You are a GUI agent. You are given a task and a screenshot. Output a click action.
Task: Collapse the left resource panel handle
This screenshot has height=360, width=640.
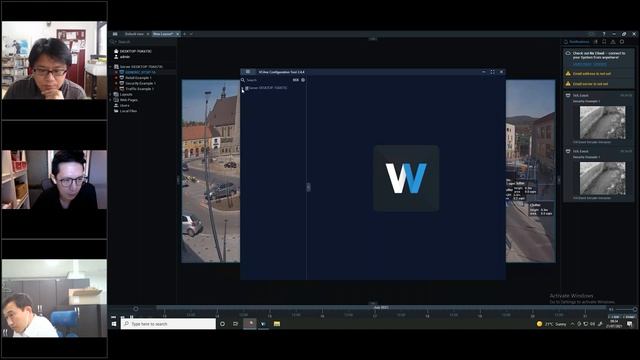point(178,180)
